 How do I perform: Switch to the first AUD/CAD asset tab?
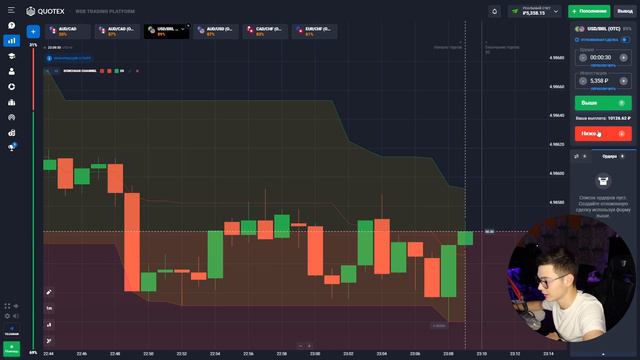coord(67,31)
